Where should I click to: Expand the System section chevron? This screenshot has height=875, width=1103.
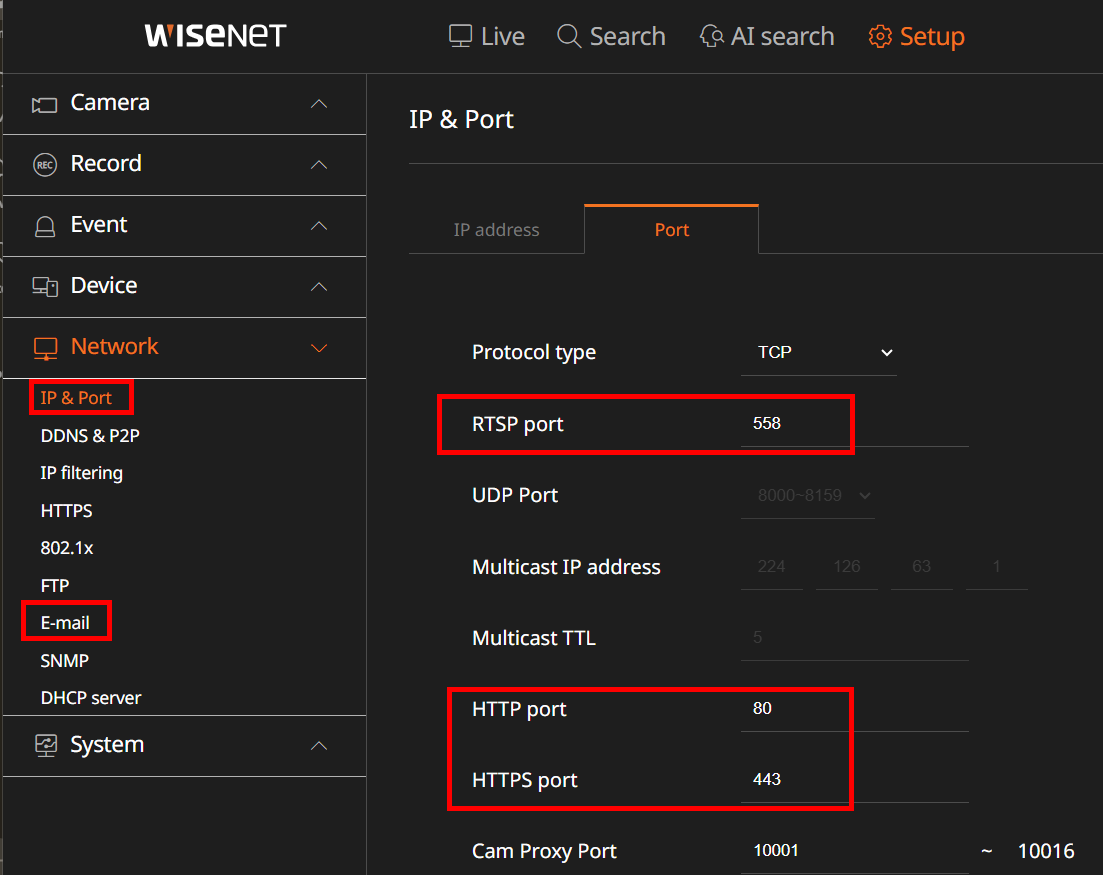(x=319, y=746)
